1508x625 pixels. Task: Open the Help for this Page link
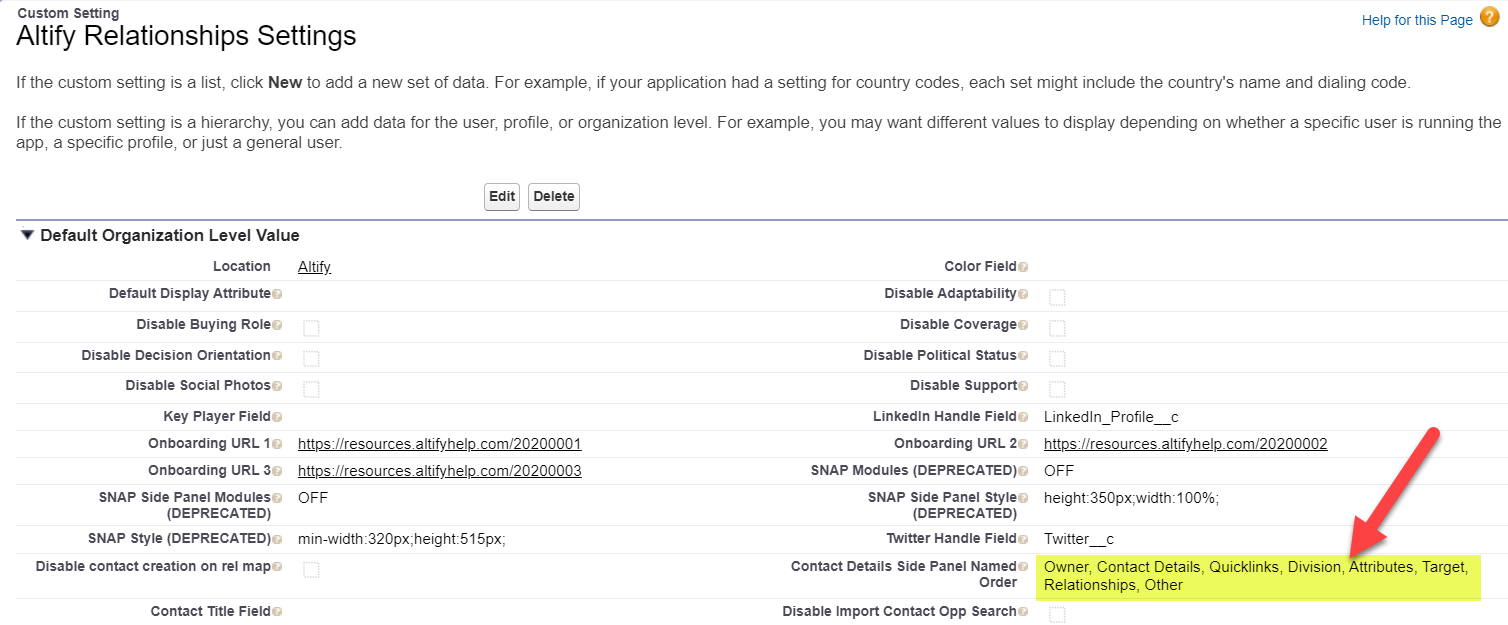[x=1417, y=20]
